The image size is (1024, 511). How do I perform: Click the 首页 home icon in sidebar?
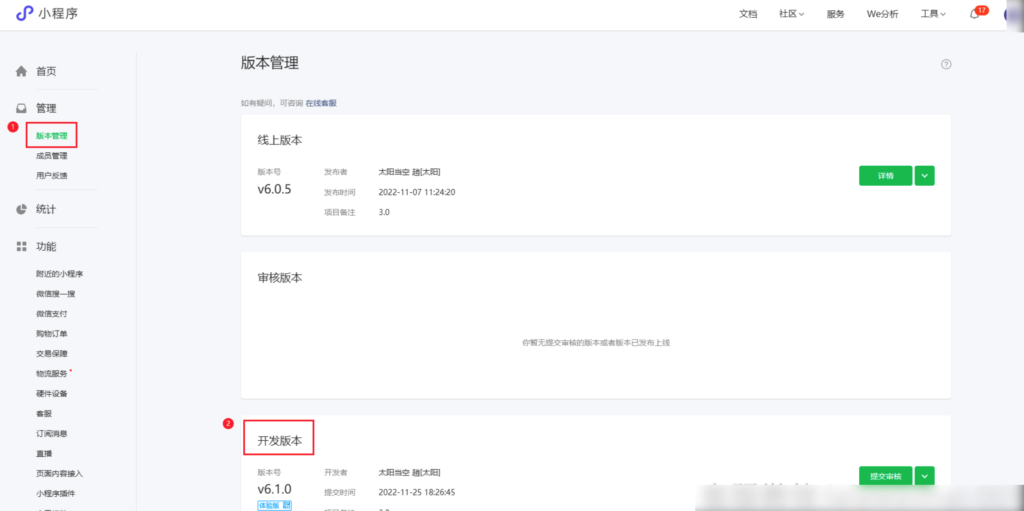tap(21, 72)
